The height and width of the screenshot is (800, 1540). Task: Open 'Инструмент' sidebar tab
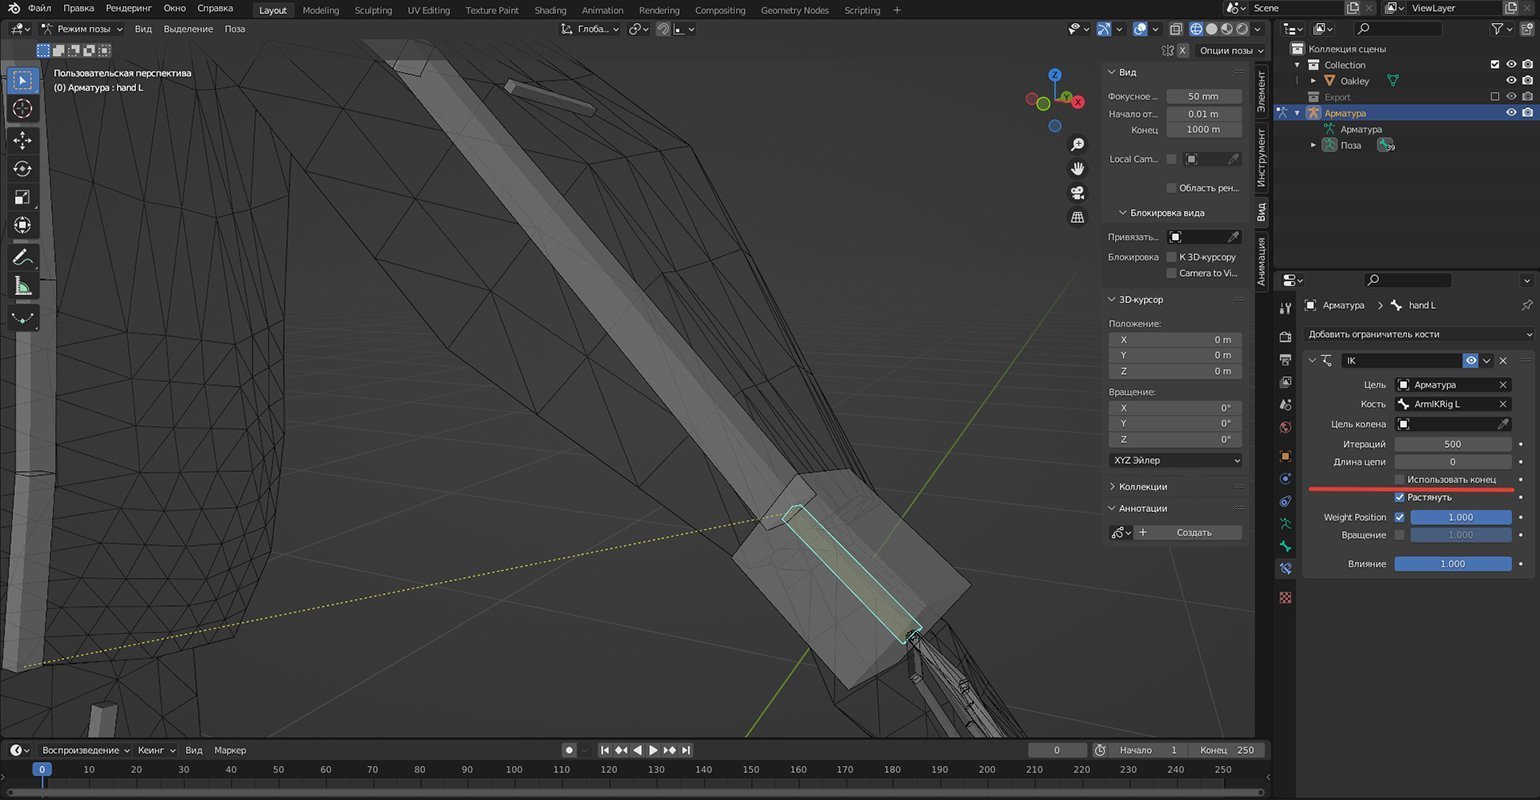tap(1262, 158)
